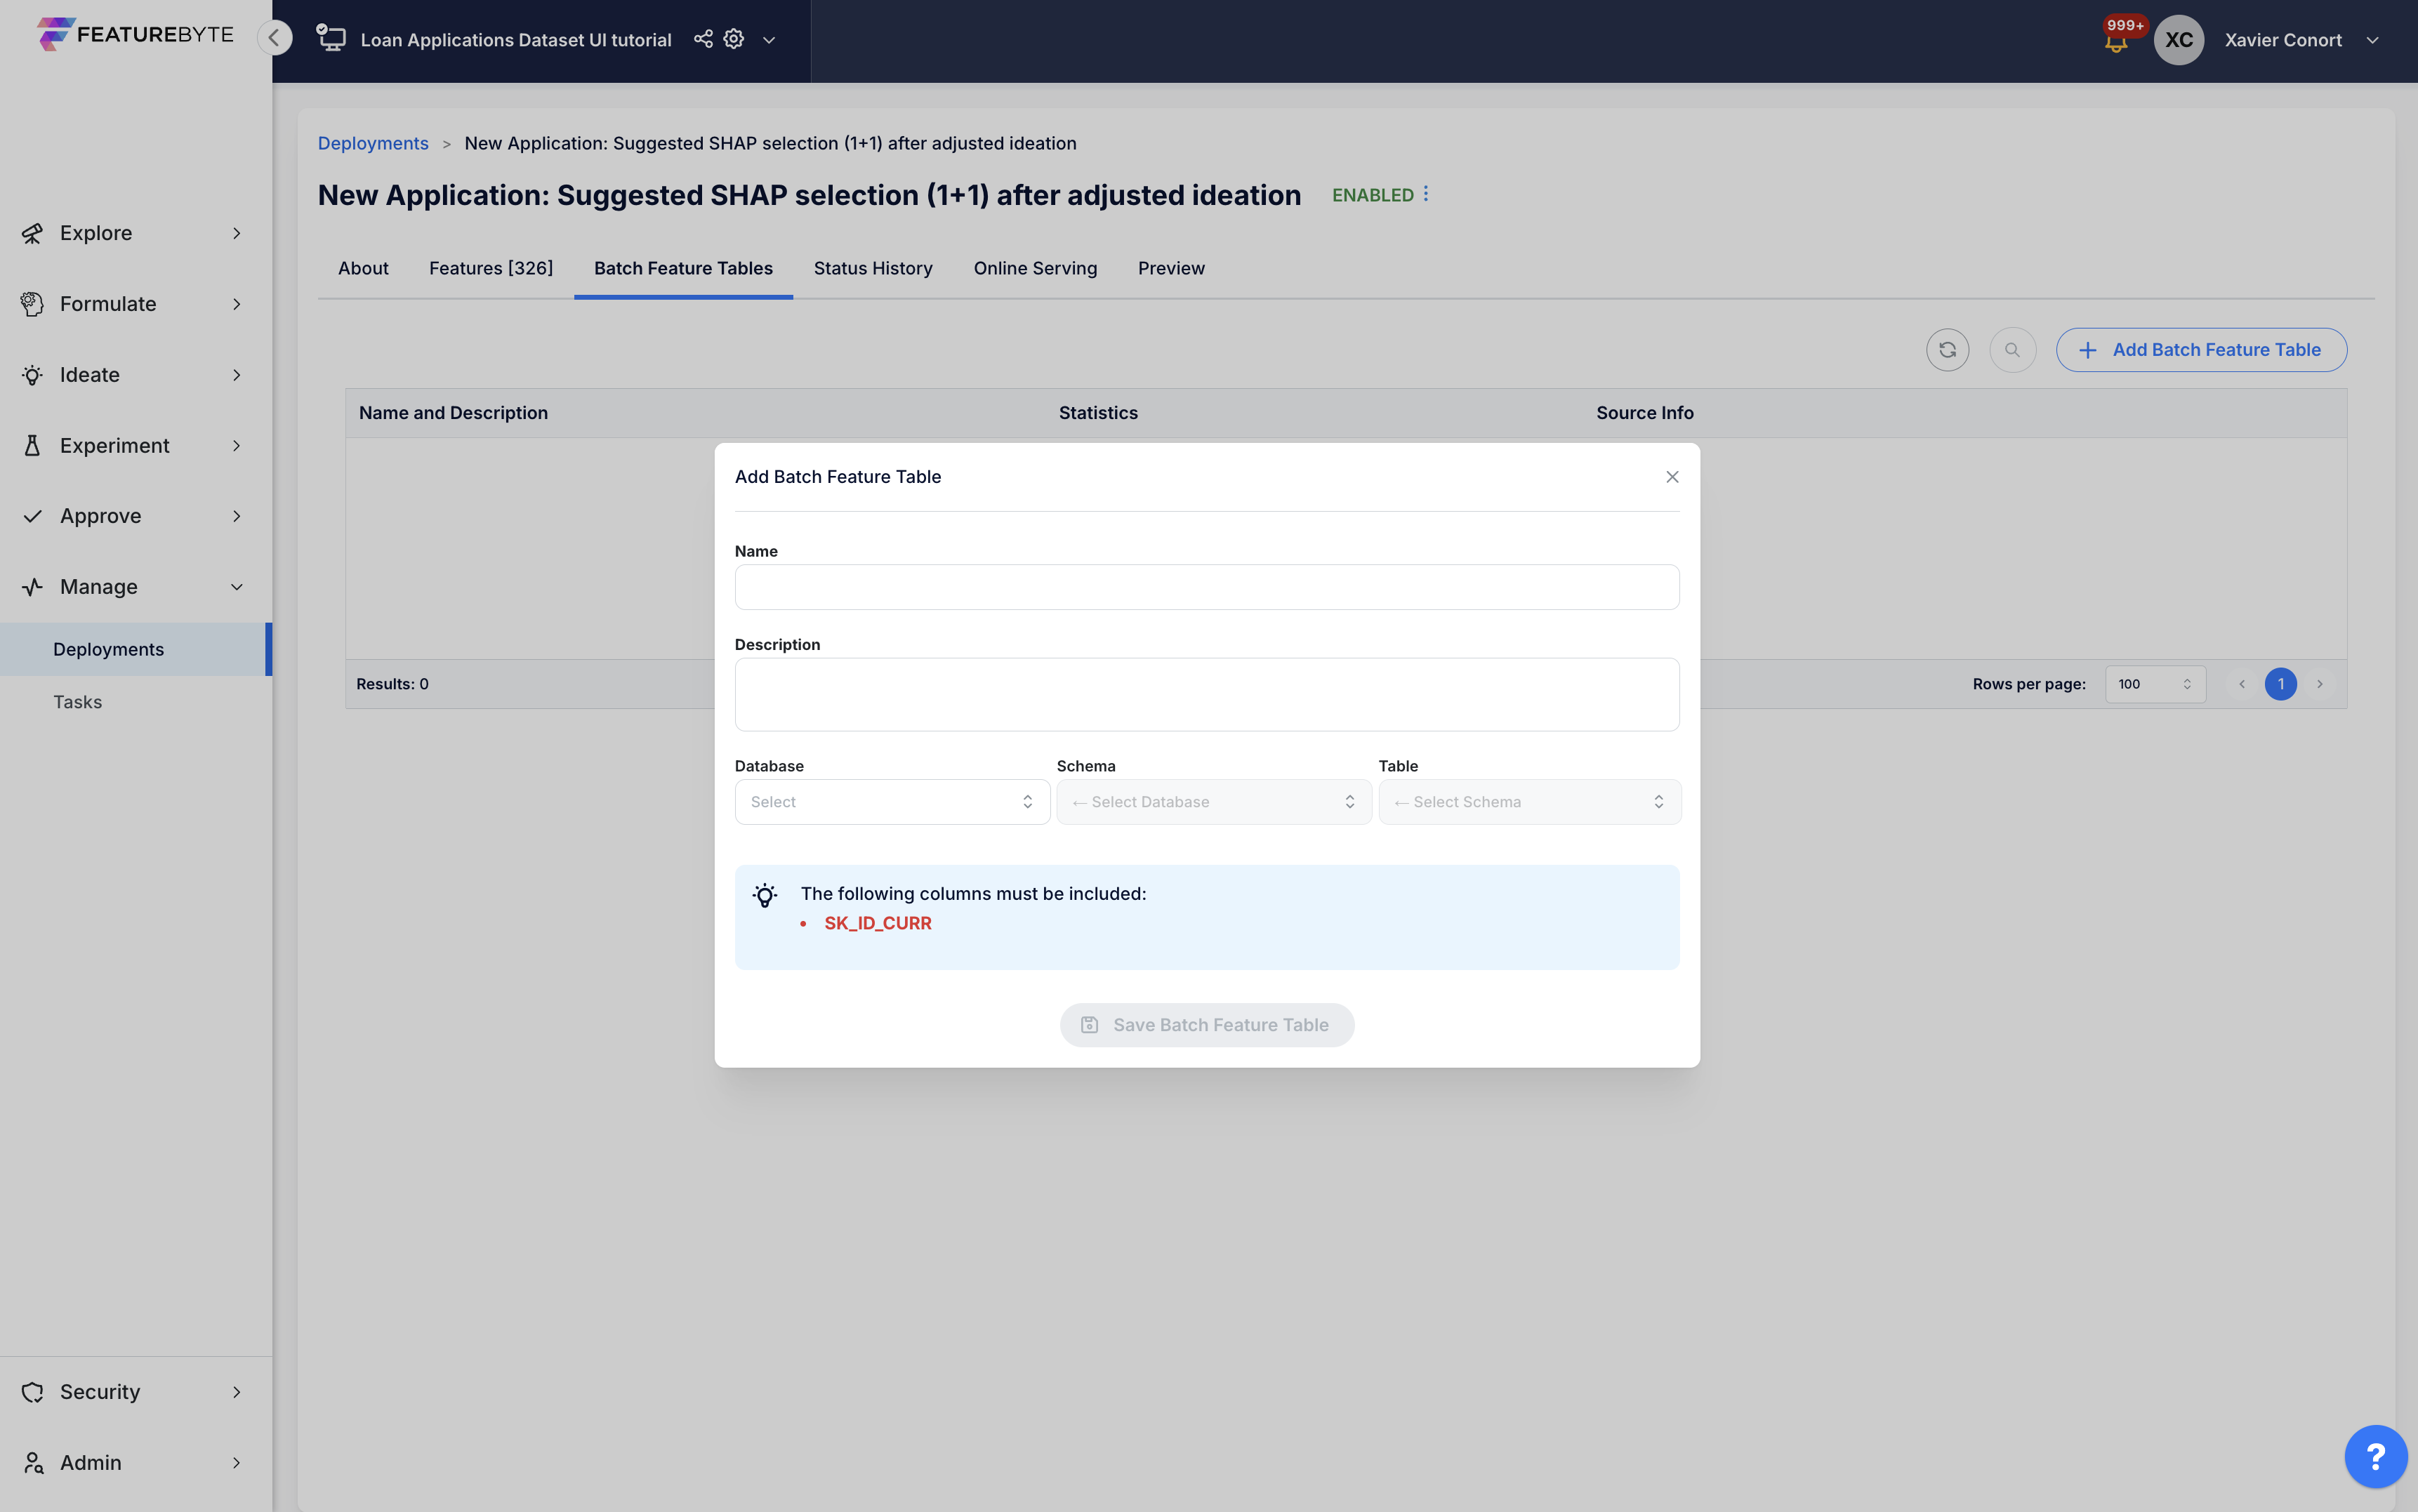Viewport: 2418px width, 1512px height.
Task: Open the Rows per page dropdown
Action: coord(2154,684)
